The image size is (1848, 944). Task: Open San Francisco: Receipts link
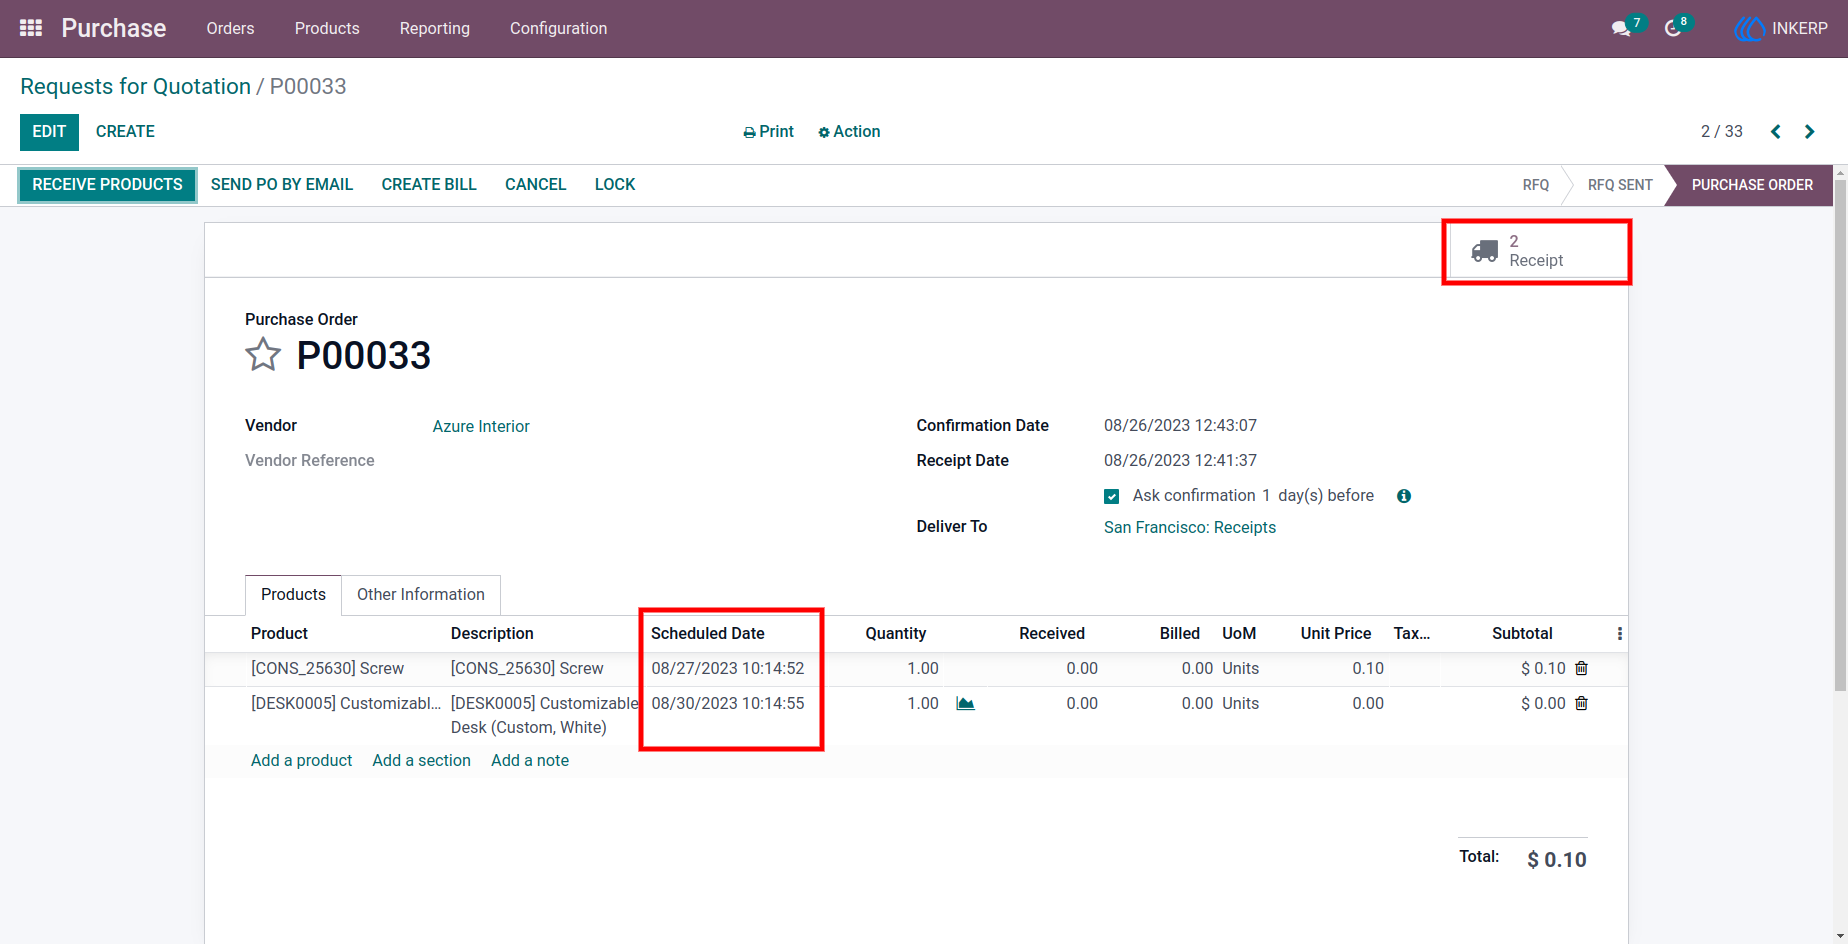1190,528
